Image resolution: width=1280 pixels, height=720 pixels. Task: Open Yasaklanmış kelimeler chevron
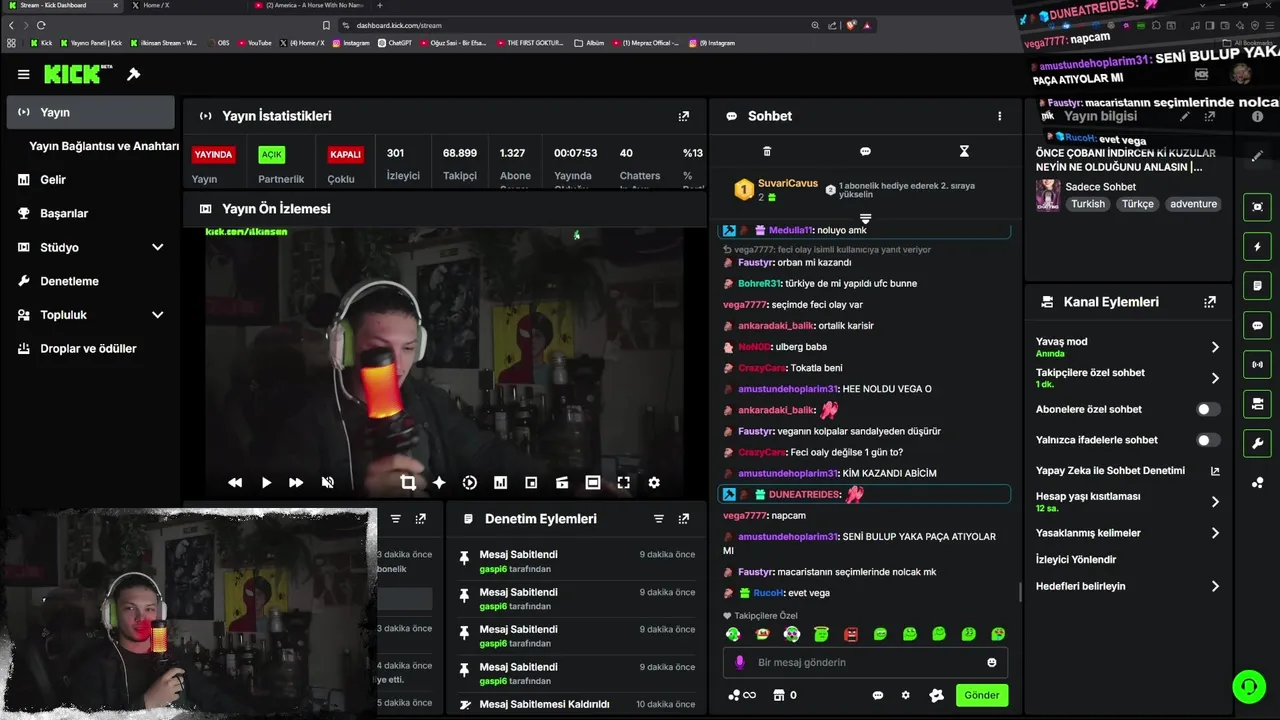point(1215,533)
